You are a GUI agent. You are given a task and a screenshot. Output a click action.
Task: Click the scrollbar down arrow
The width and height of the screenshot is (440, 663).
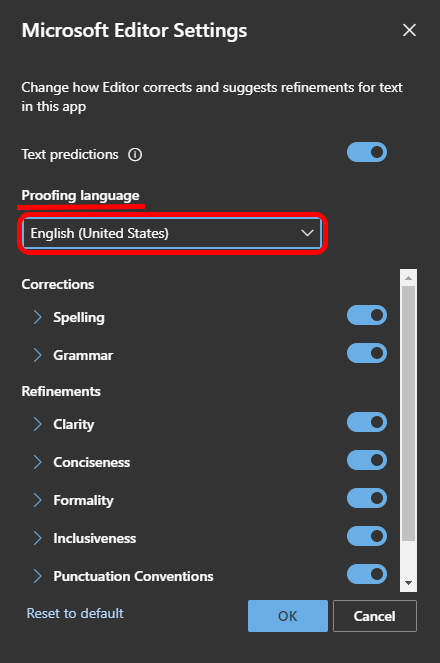(x=408, y=583)
